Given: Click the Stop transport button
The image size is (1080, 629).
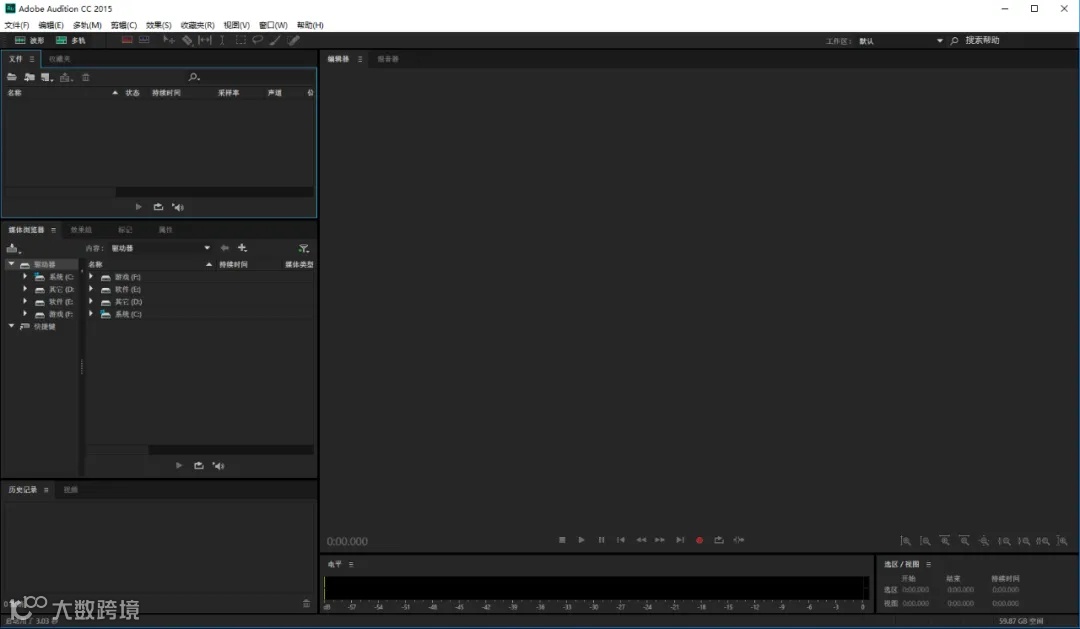Looking at the screenshot, I should click(x=562, y=540).
